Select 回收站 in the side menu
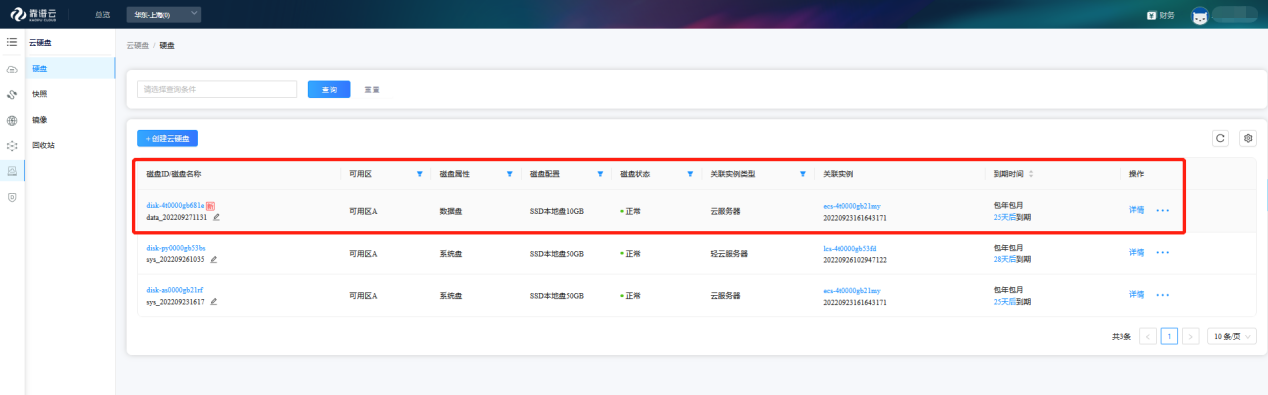 click(x=43, y=145)
